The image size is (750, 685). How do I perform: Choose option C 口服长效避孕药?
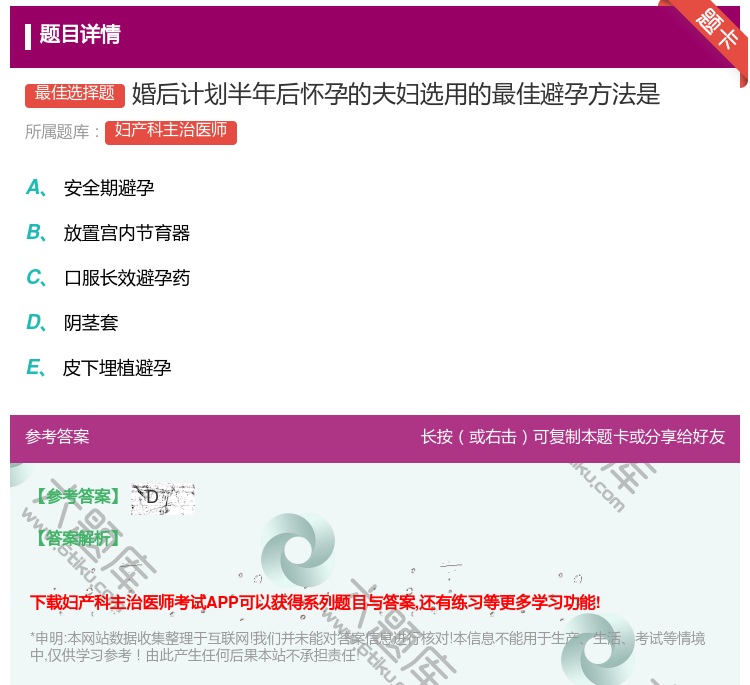108,278
